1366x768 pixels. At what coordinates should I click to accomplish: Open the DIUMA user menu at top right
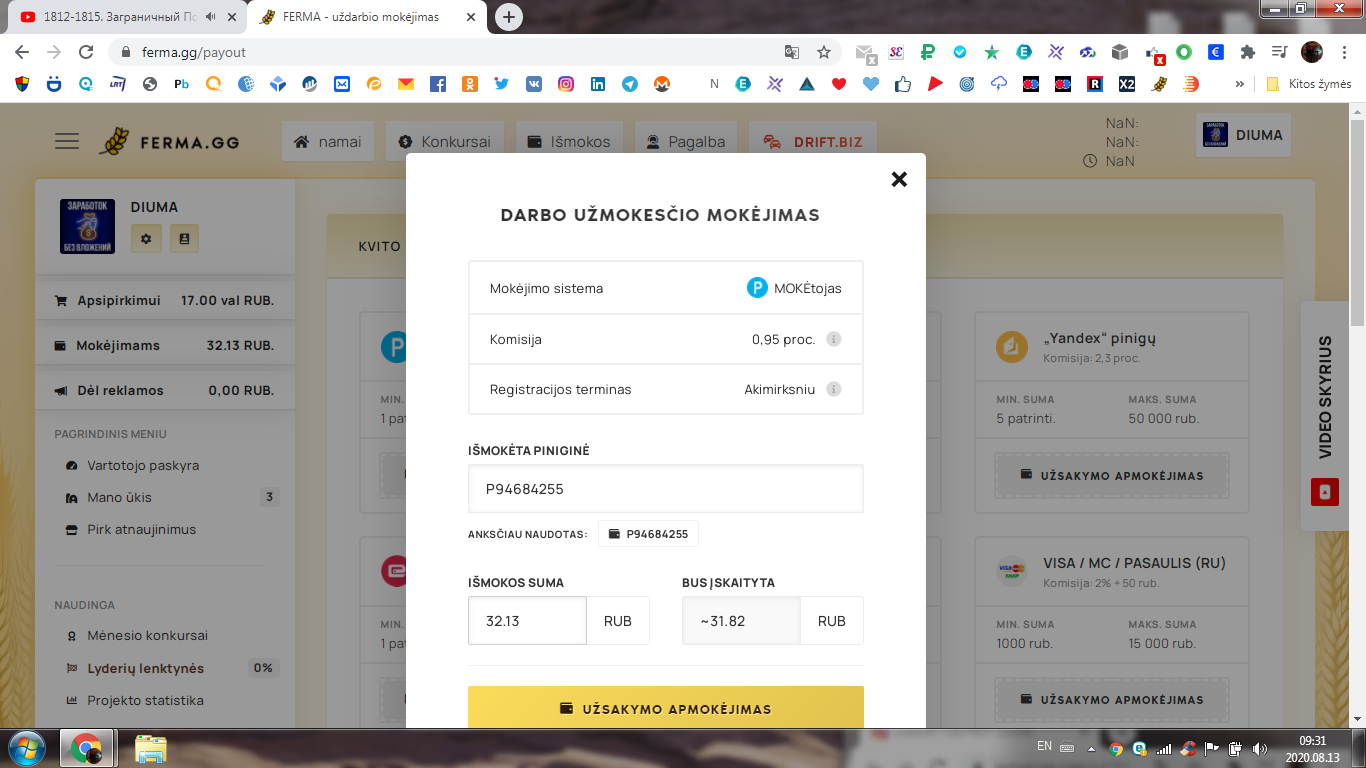1243,136
